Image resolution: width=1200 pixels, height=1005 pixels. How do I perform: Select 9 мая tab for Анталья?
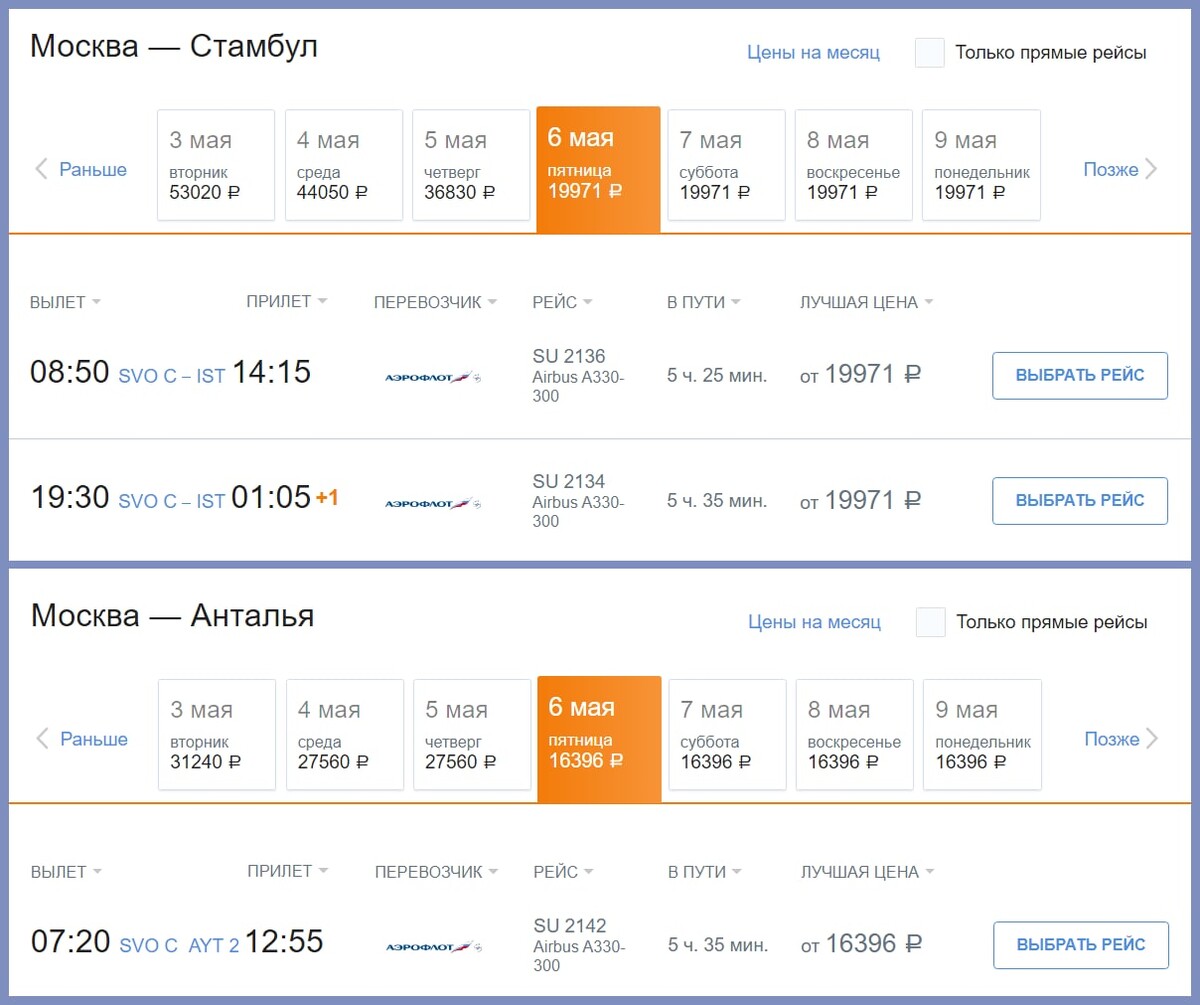pyautogui.click(x=982, y=734)
